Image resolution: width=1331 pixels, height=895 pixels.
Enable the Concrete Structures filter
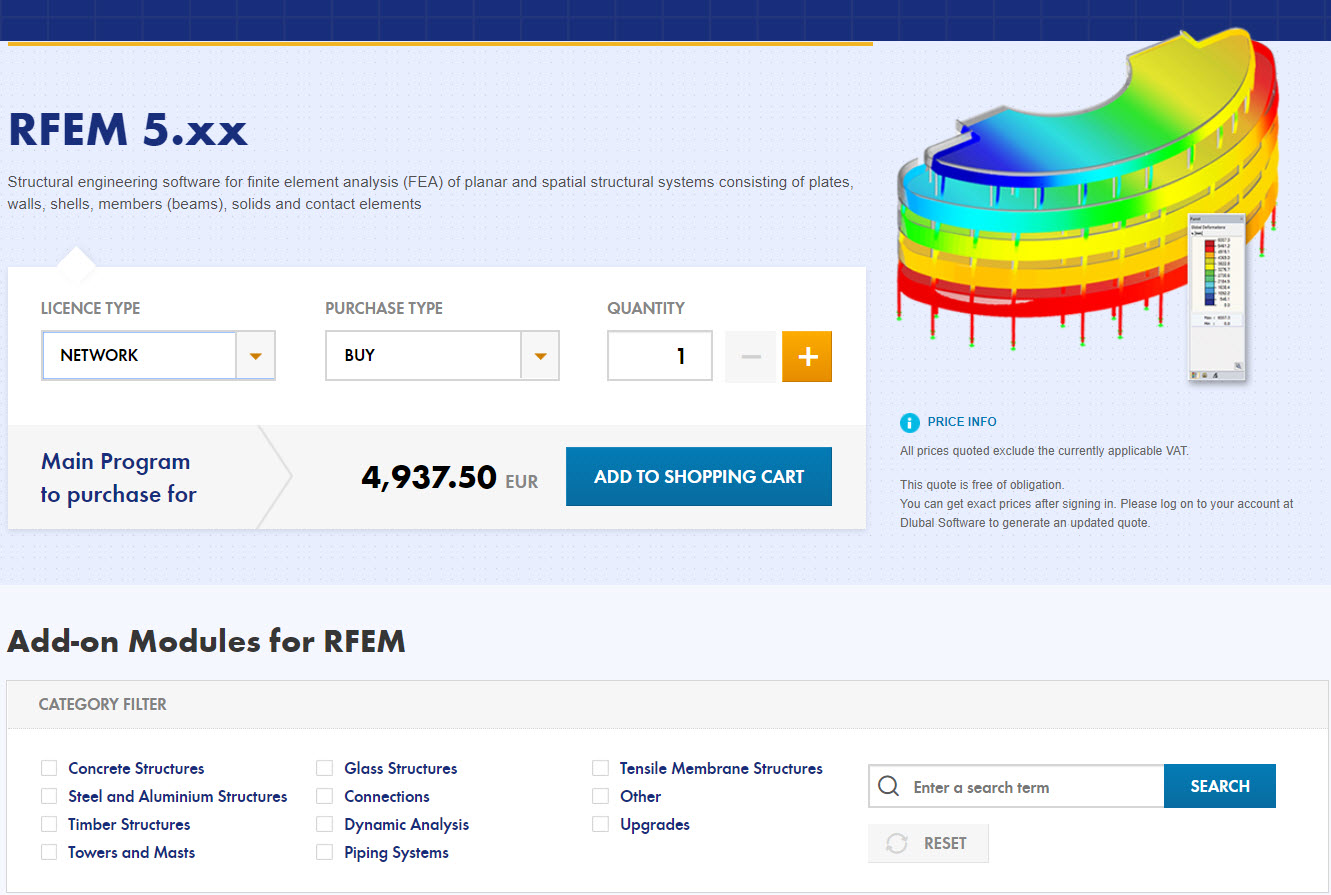click(49, 768)
